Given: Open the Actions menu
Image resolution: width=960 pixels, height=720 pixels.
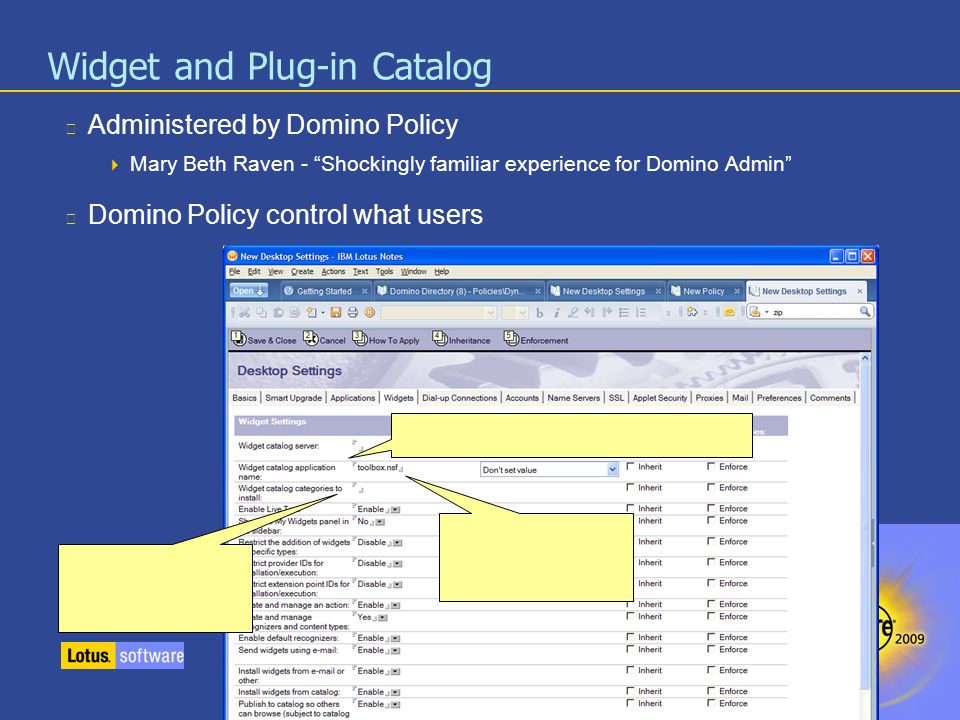Looking at the screenshot, I should tap(333, 271).
